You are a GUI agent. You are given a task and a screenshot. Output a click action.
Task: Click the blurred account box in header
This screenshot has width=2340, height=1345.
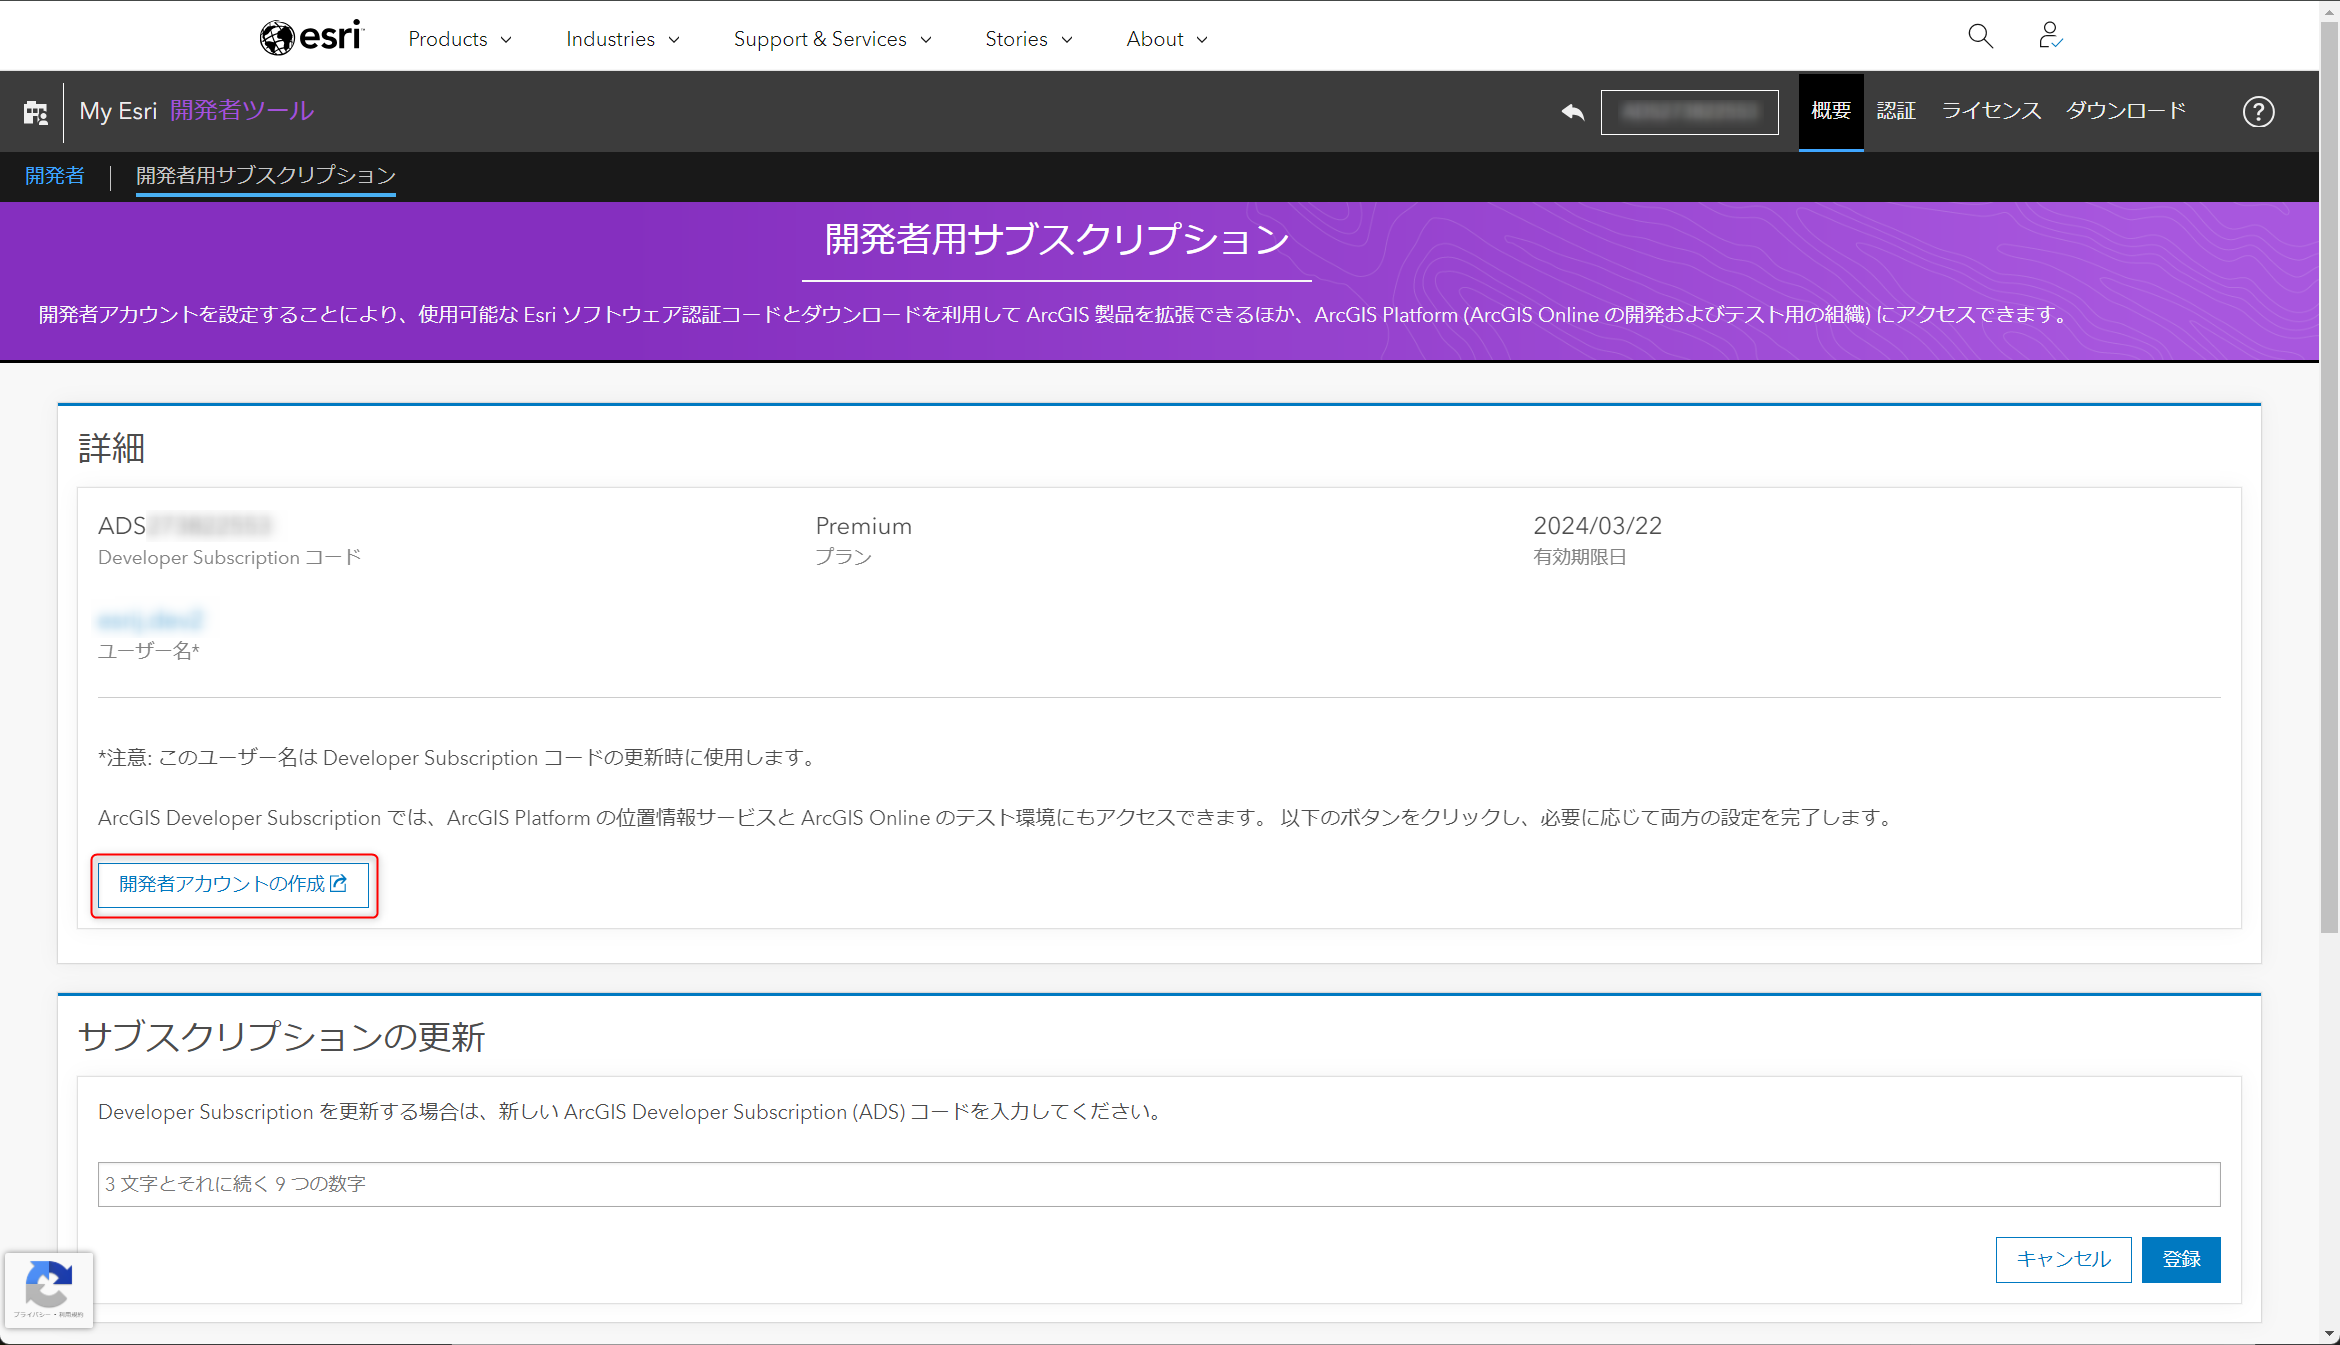1689,112
